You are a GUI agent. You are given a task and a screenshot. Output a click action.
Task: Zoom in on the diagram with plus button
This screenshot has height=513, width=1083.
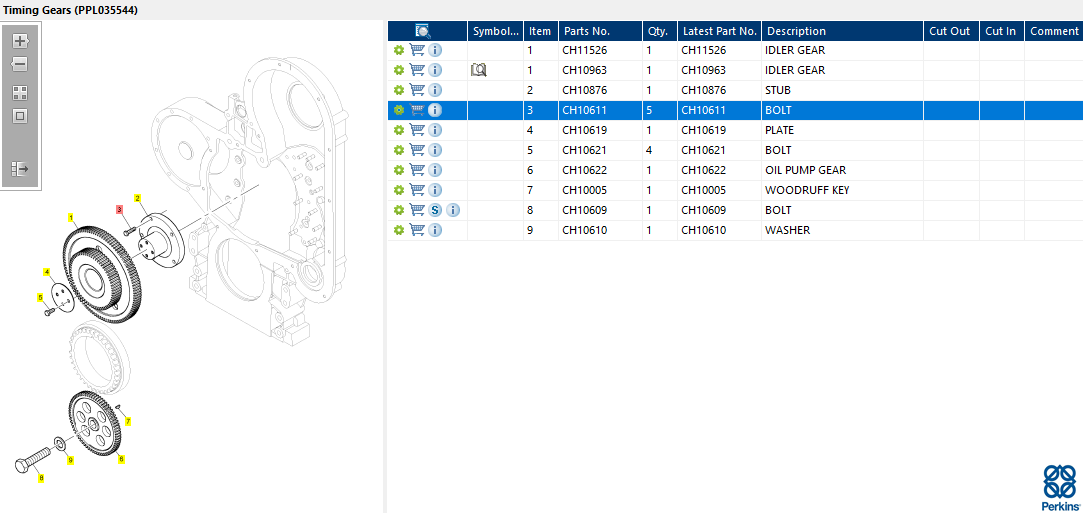click(20, 41)
